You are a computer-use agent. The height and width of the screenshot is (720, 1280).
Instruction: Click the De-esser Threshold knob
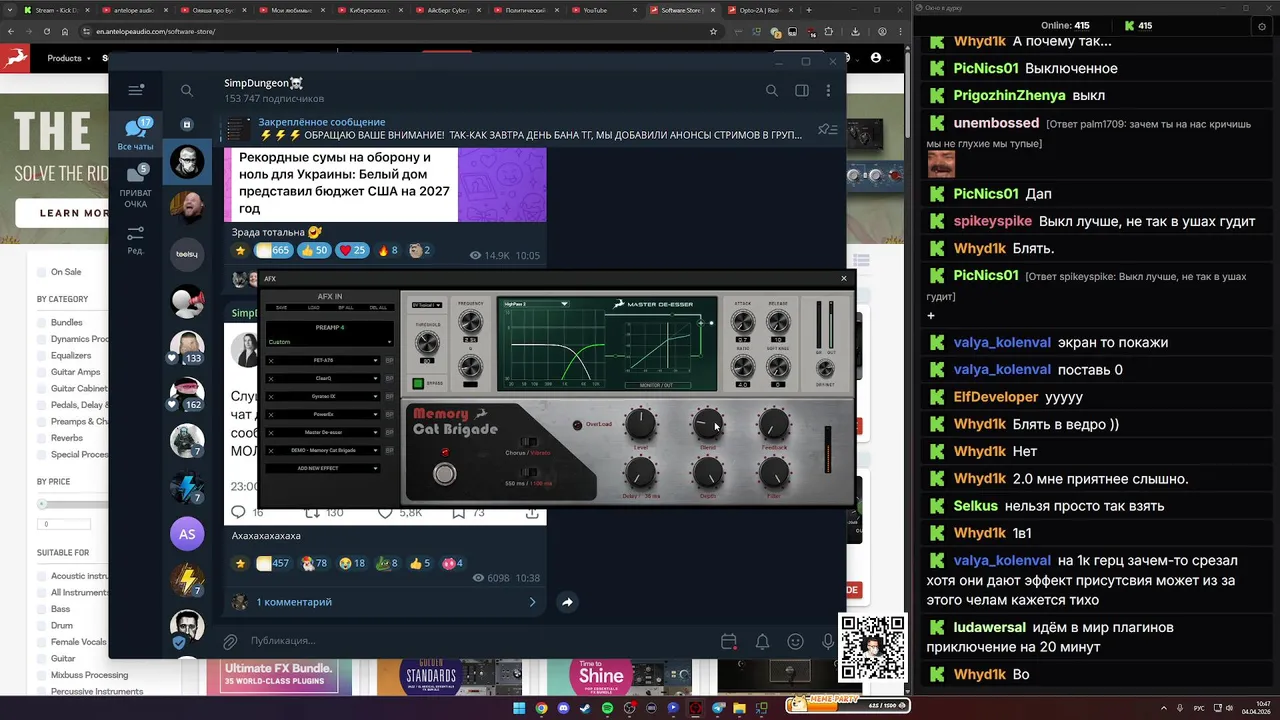click(427, 342)
